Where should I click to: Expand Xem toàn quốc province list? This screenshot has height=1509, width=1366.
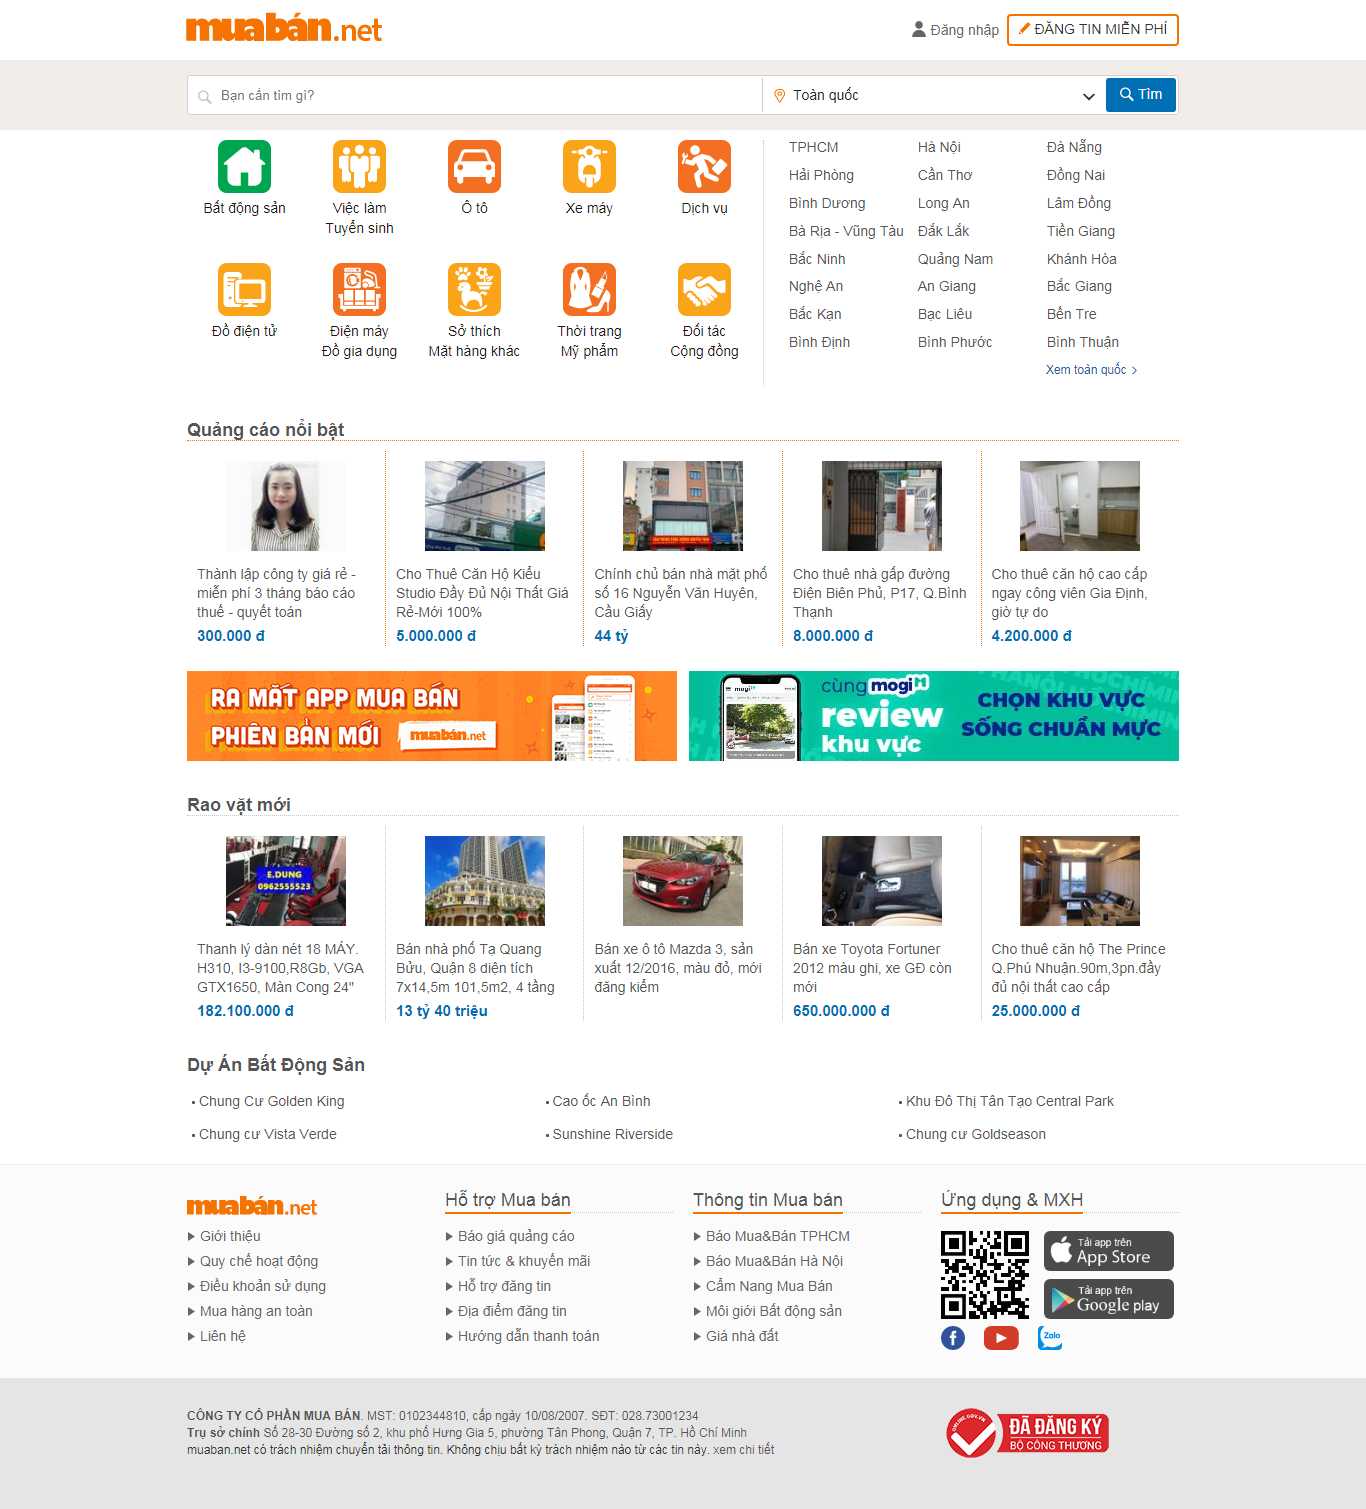click(x=1090, y=369)
